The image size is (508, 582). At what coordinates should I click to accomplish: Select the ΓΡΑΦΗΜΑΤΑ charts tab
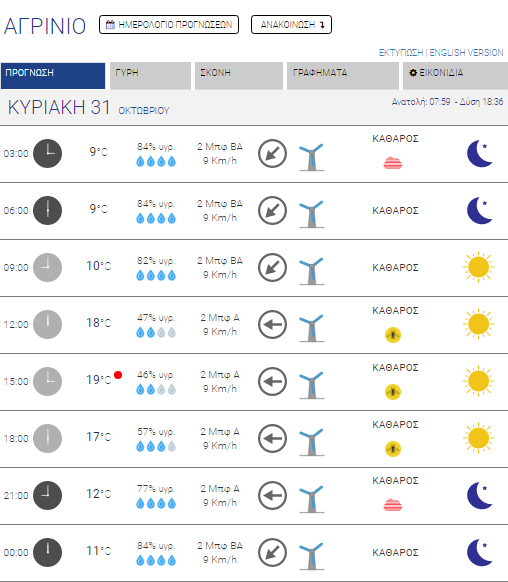click(x=343, y=76)
